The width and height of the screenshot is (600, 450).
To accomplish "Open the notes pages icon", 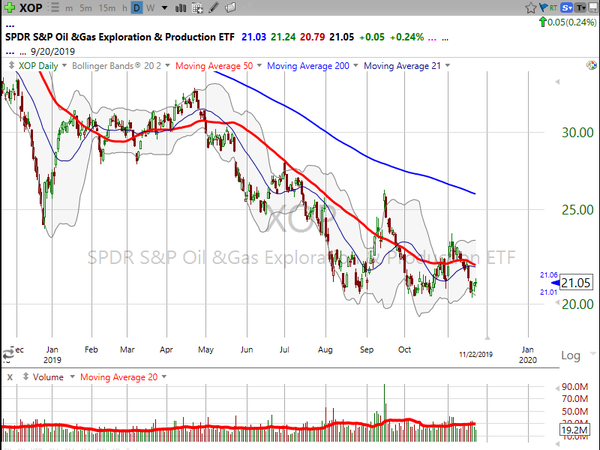I will (231, 8).
